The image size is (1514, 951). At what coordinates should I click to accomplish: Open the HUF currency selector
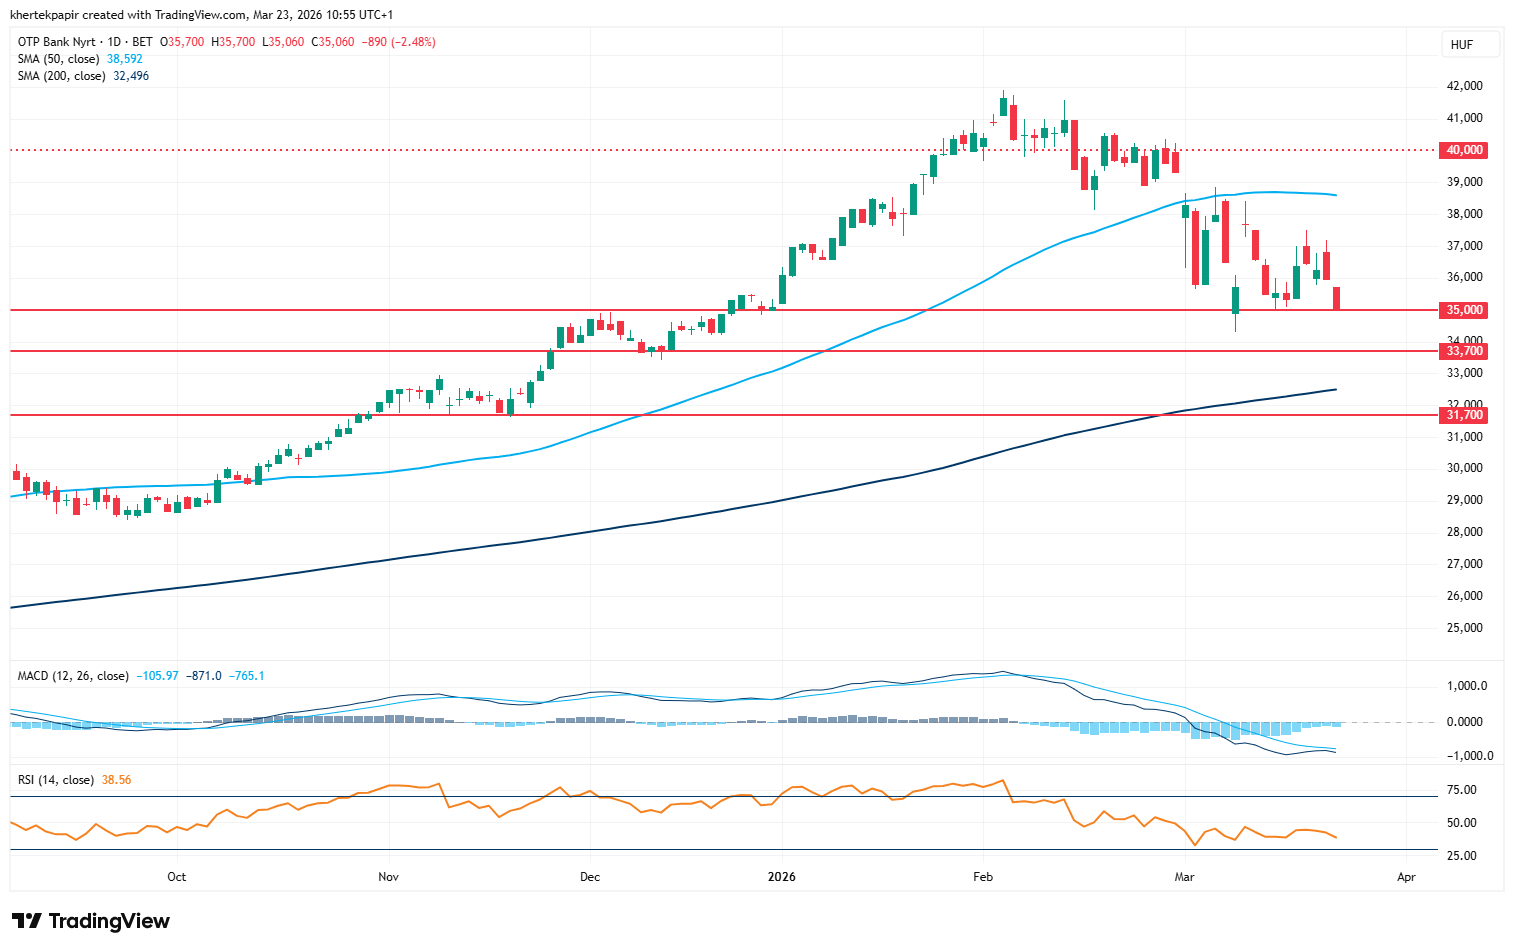tap(1461, 45)
